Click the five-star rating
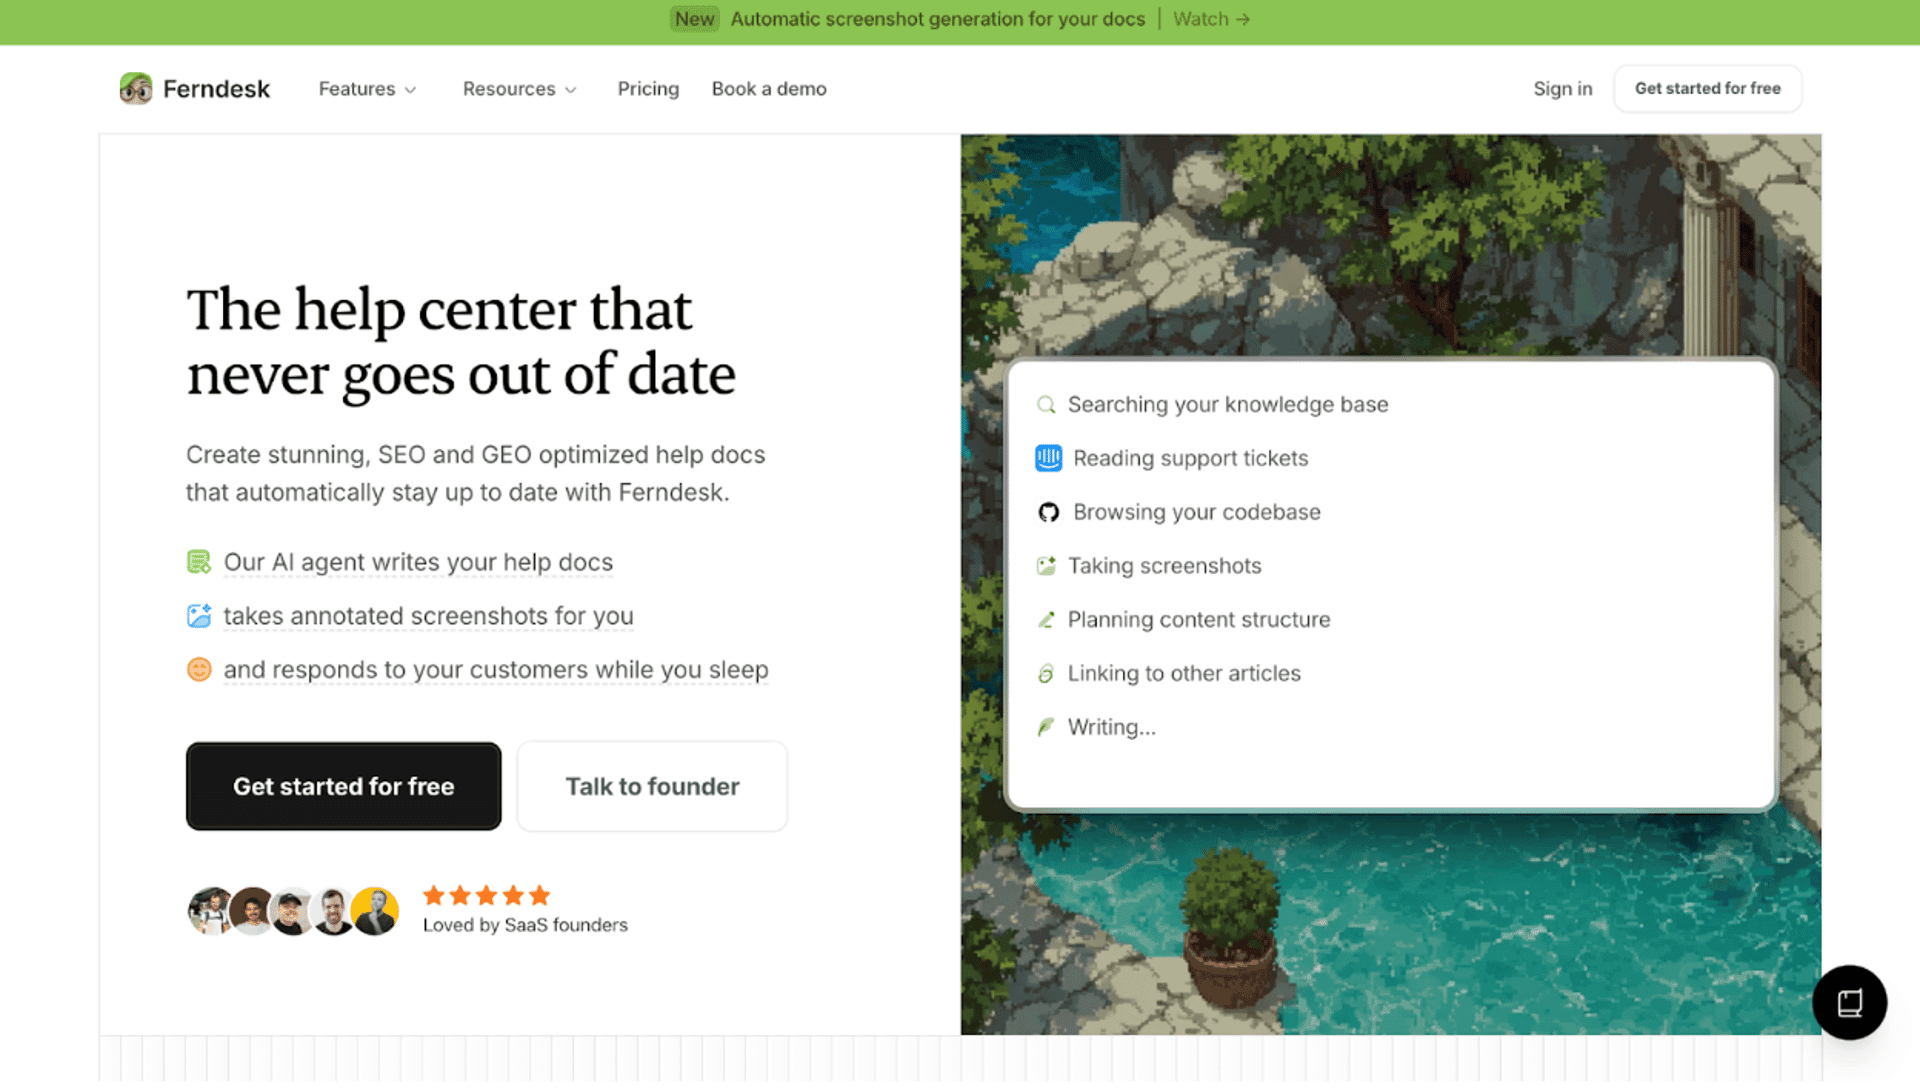Image resolution: width=1920 pixels, height=1092 pixels. pos(486,895)
